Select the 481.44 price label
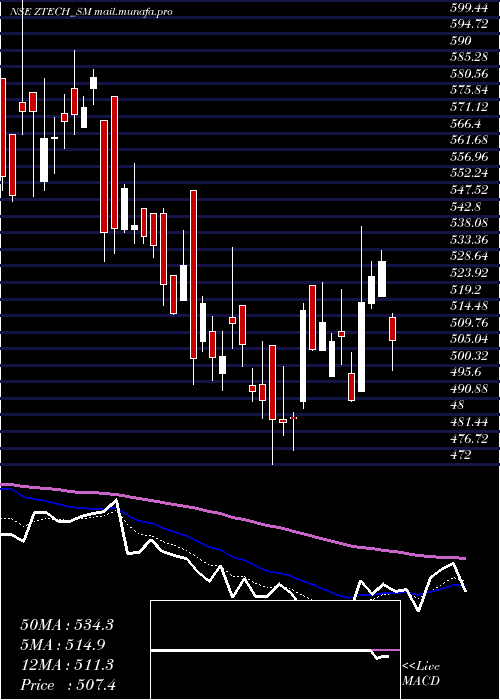The image size is (500, 700). pyautogui.click(x=468, y=422)
